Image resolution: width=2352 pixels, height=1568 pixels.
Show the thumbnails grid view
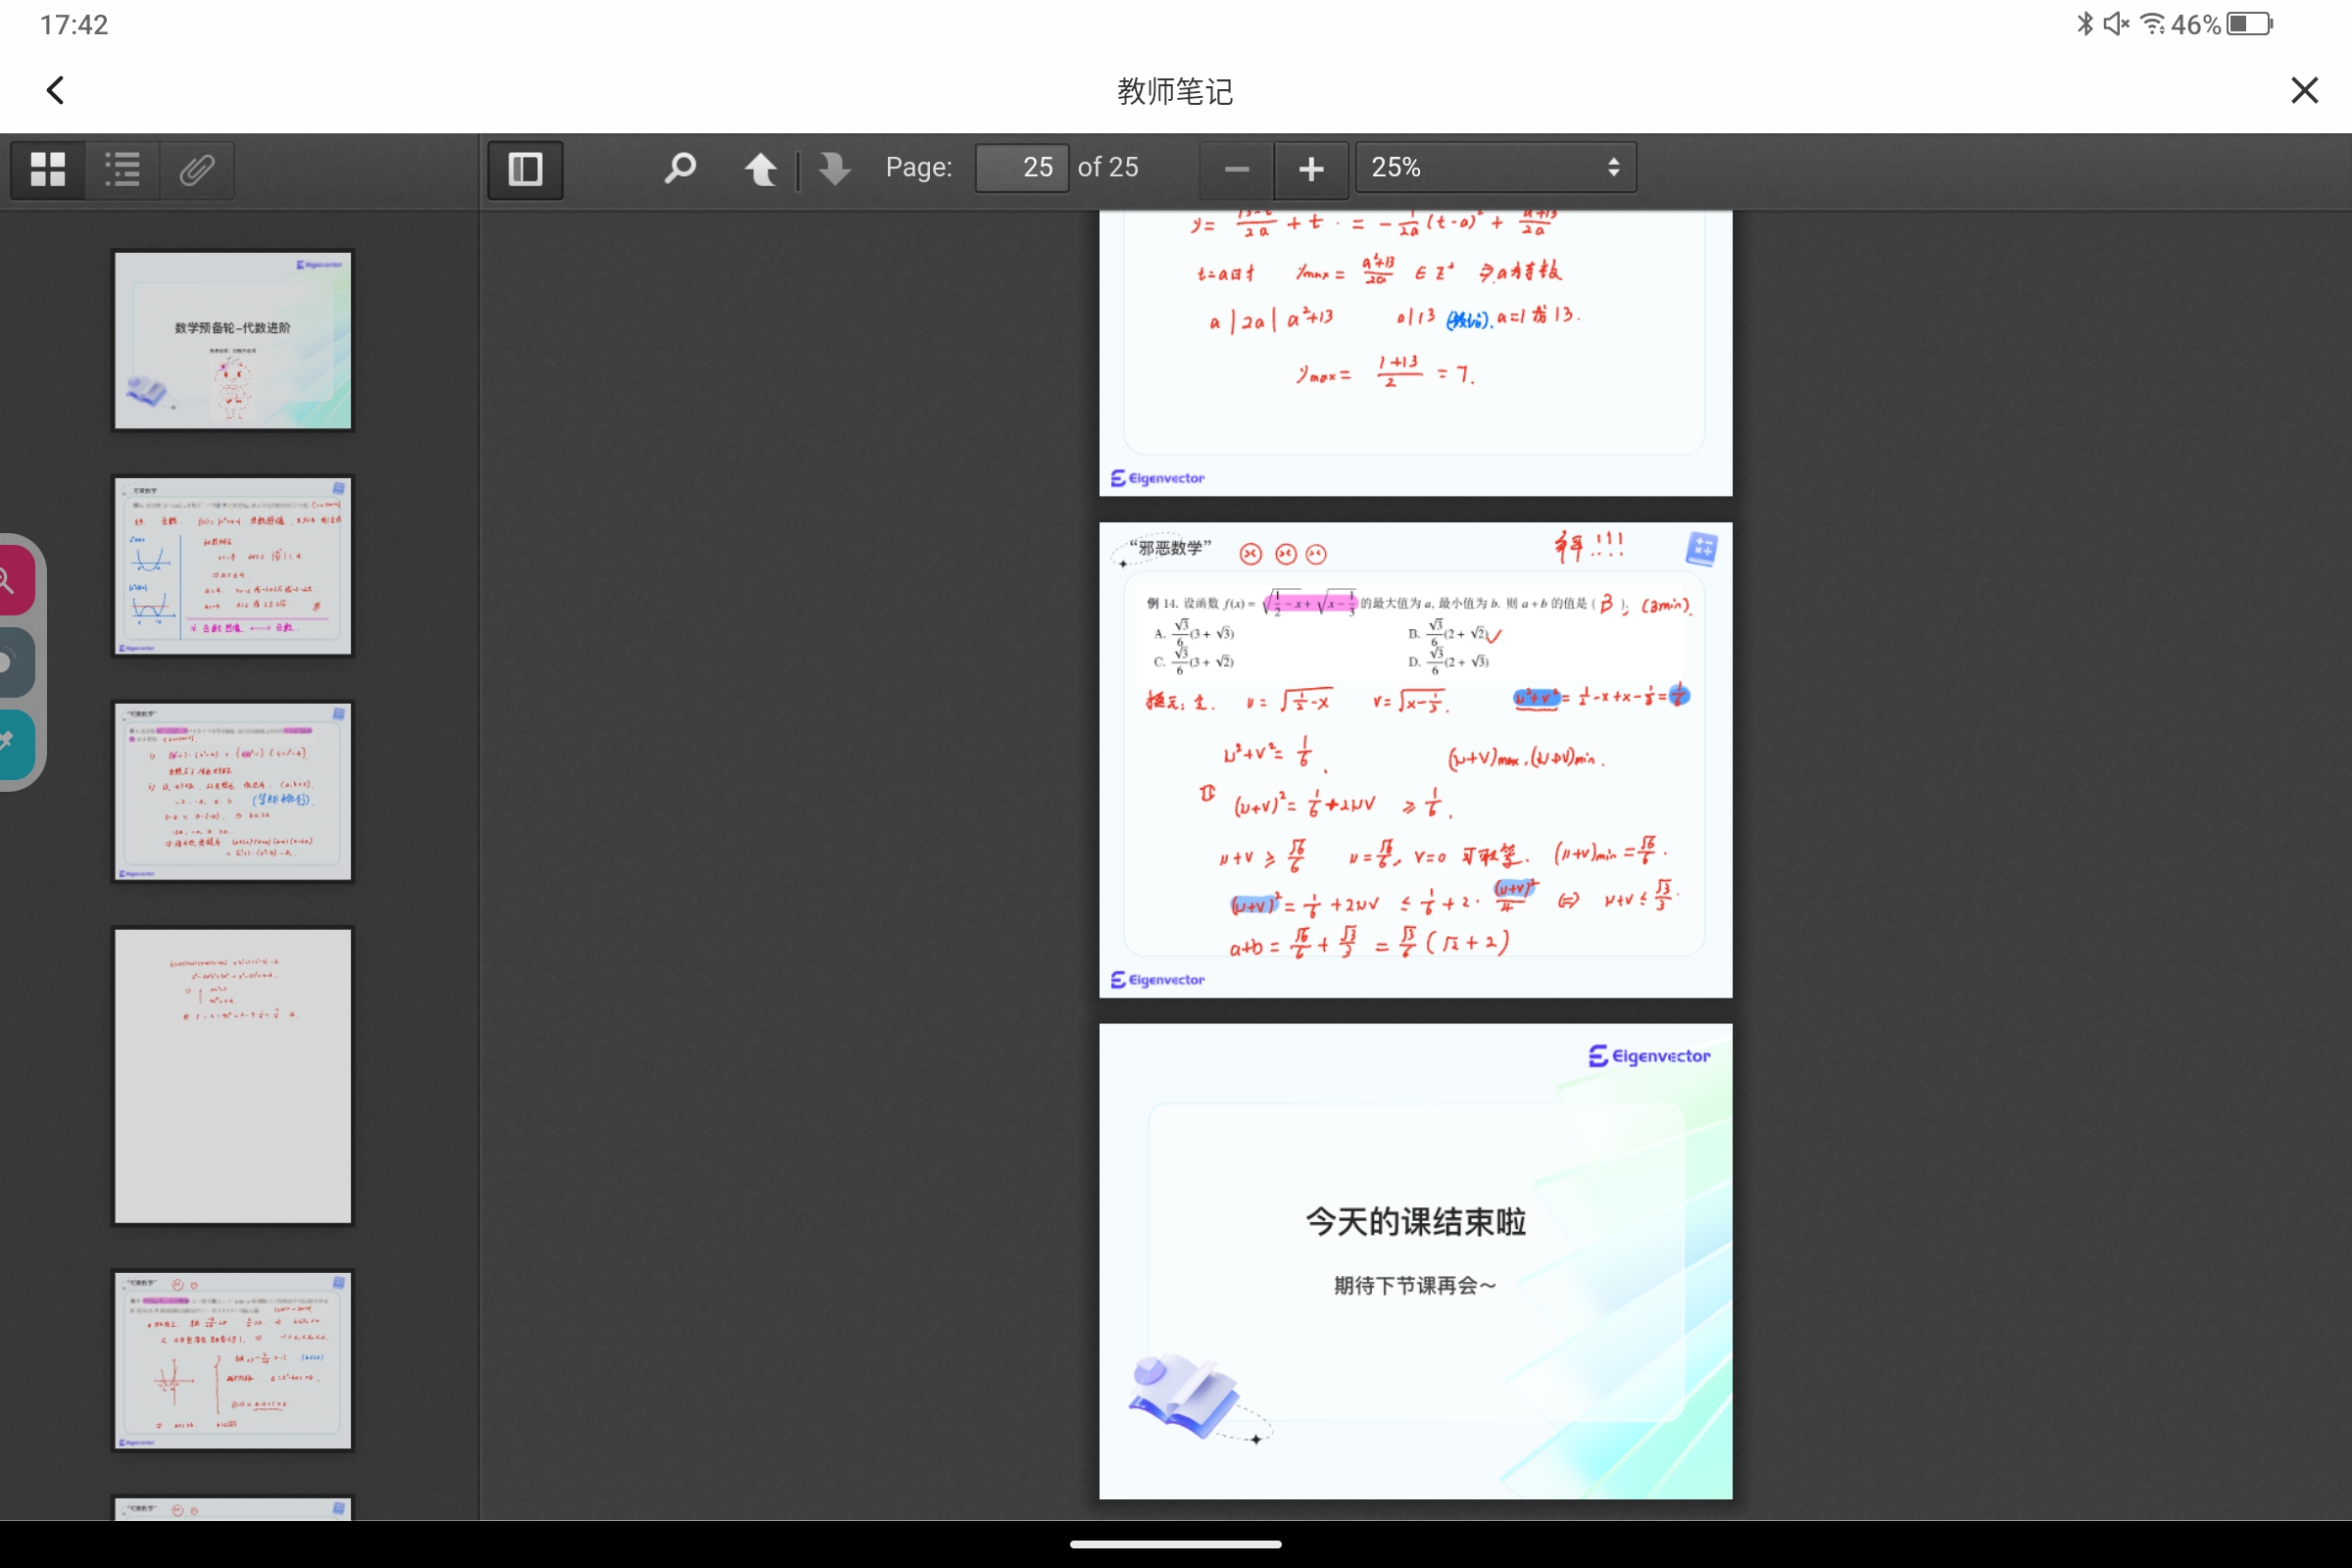(x=48, y=169)
